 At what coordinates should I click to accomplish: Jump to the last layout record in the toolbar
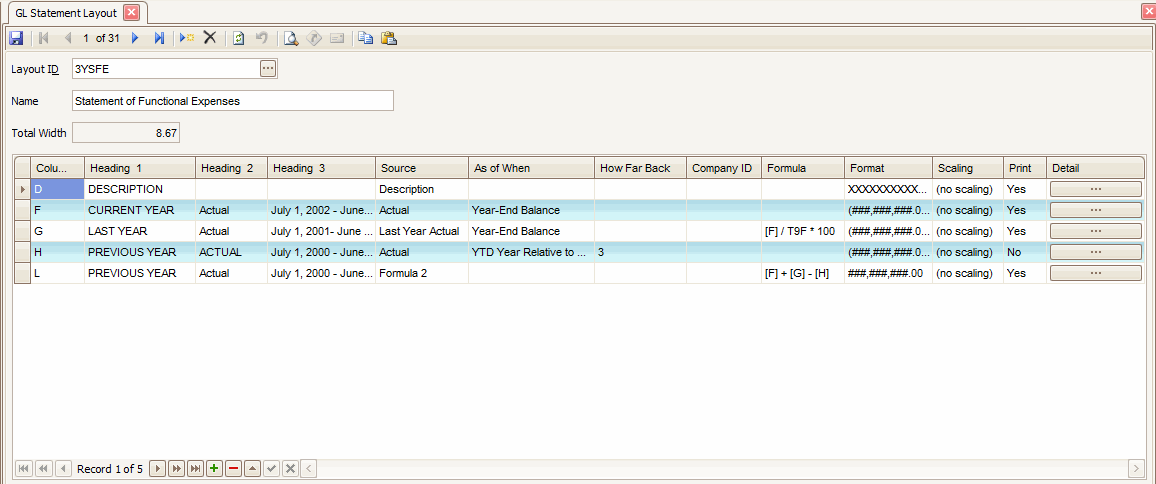coord(159,38)
